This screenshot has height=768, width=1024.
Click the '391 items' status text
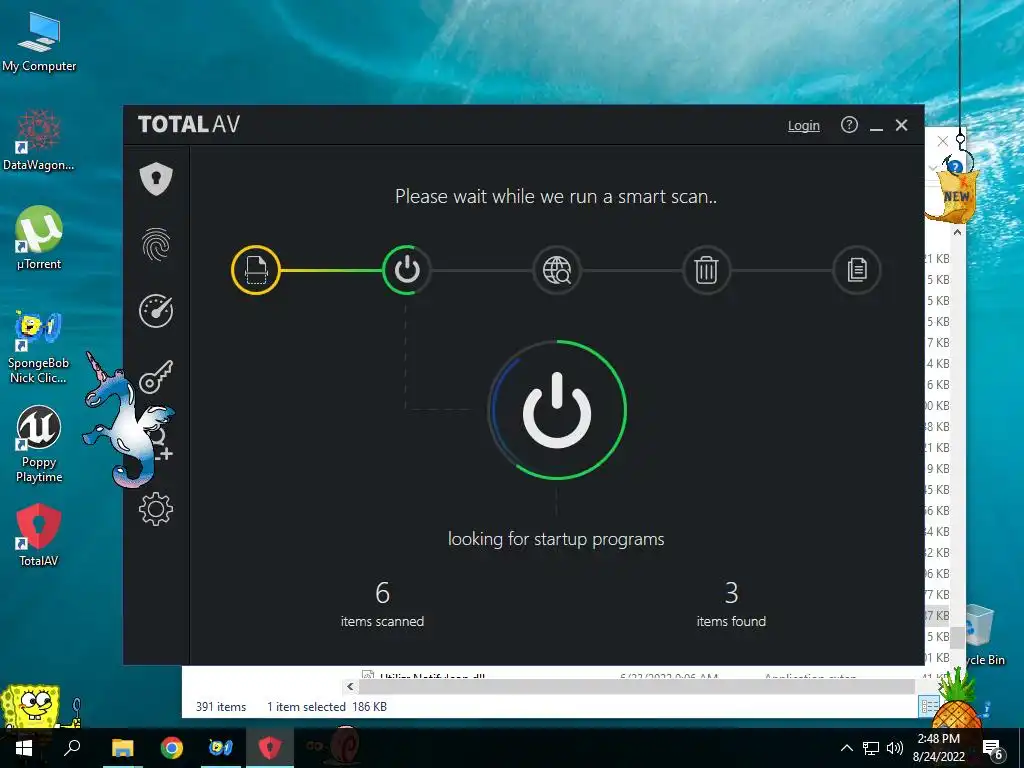221,707
